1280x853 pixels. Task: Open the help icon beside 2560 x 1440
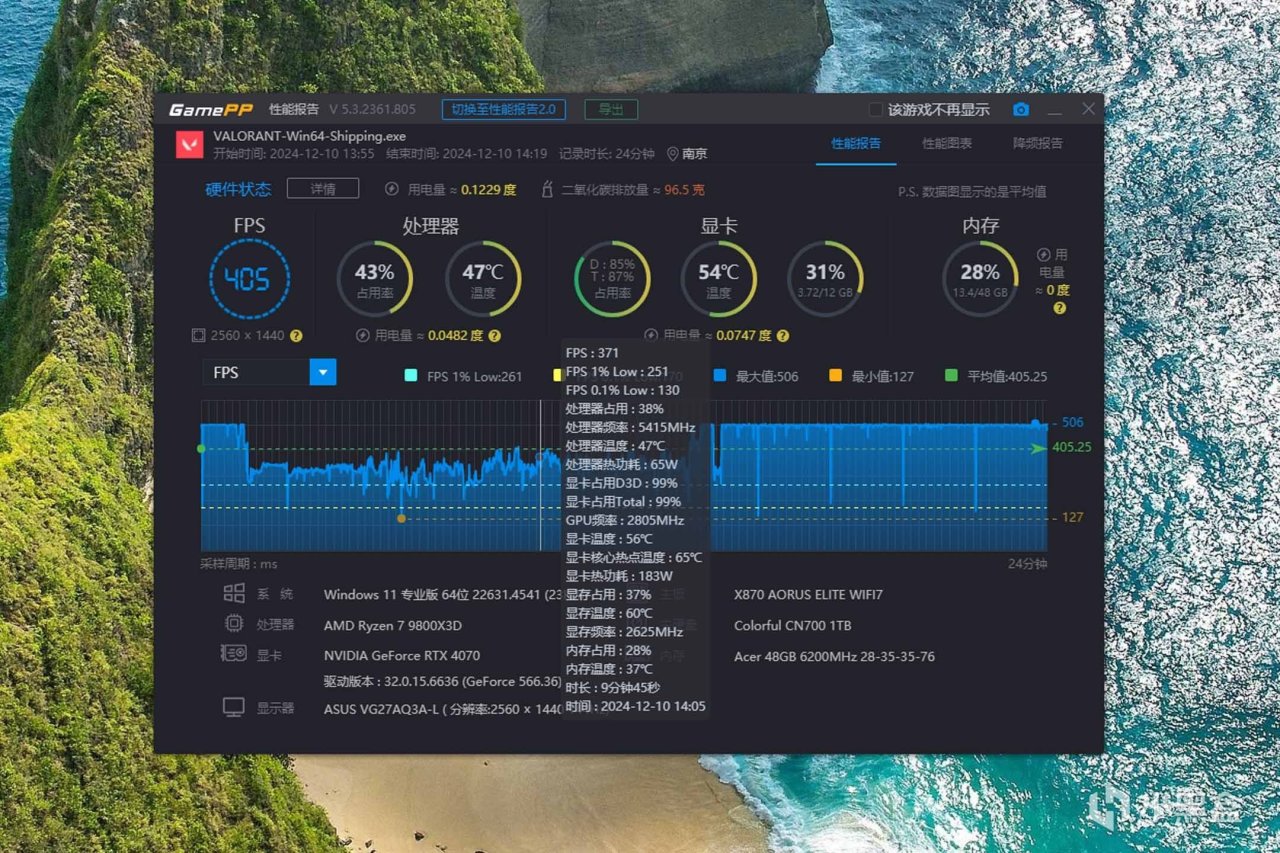pos(296,336)
